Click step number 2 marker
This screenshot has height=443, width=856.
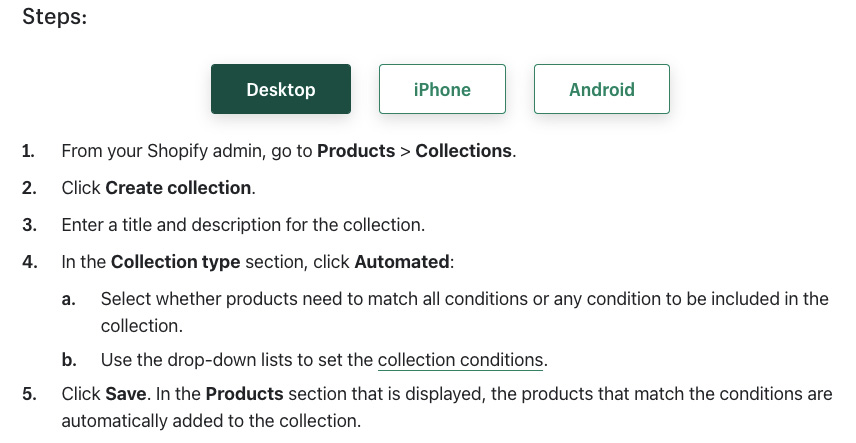coord(28,188)
